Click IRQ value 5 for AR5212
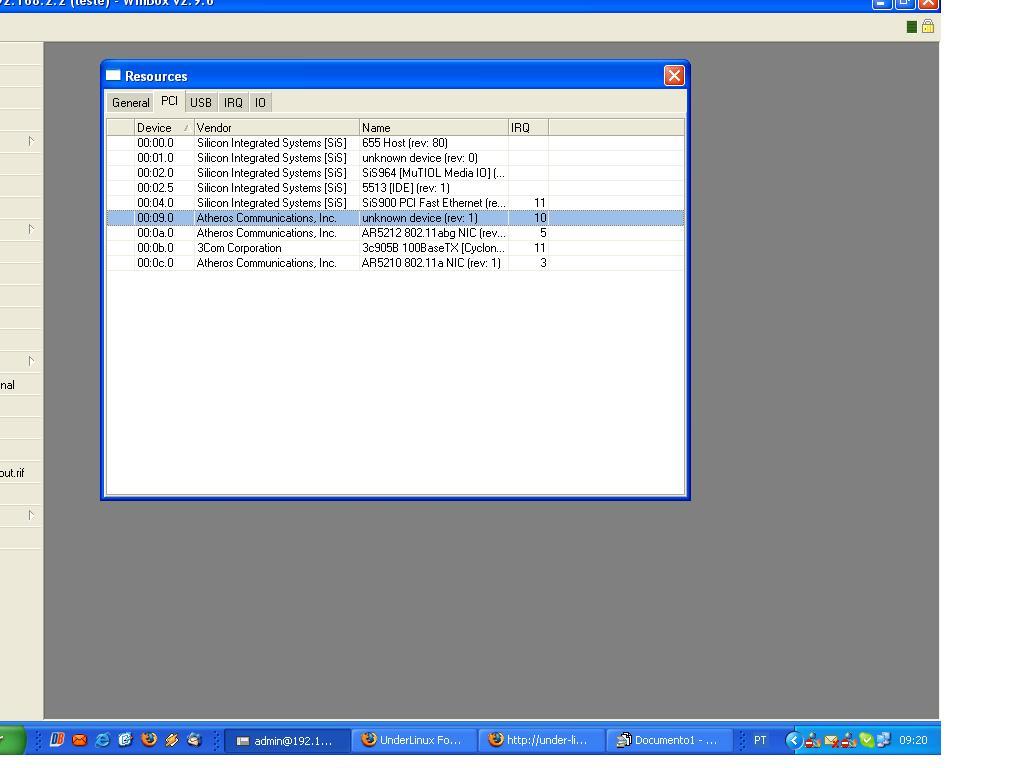The image size is (1024, 768). coord(543,233)
